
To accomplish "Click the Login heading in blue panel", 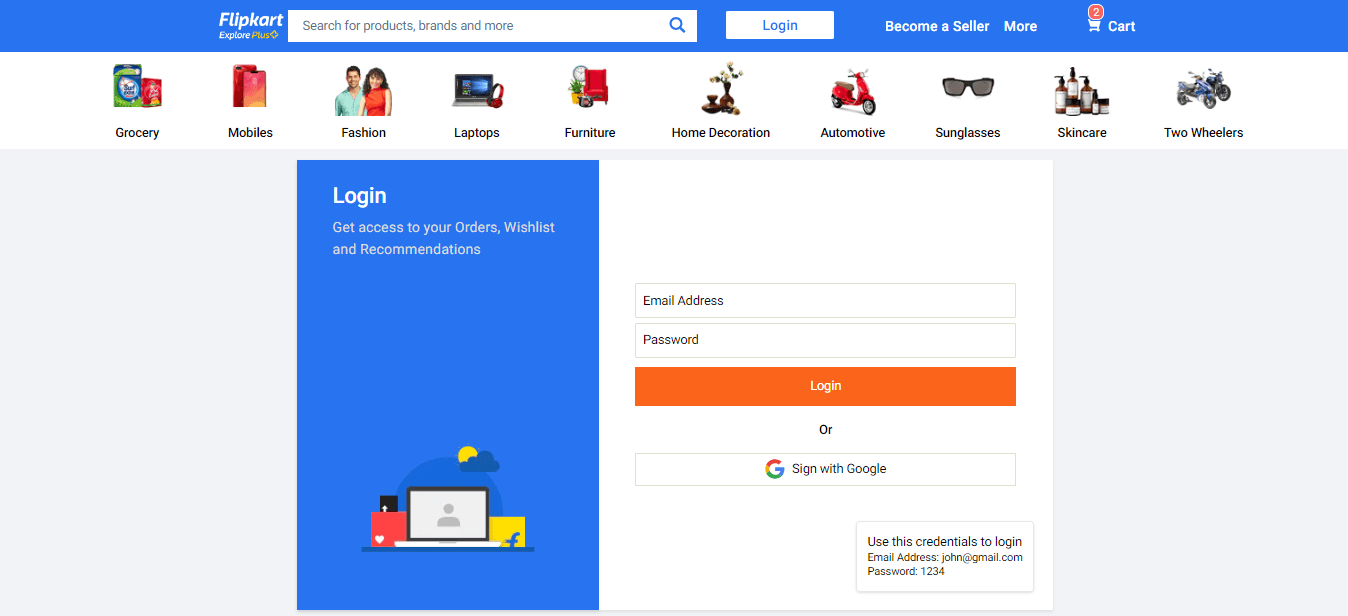I will (x=359, y=196).
